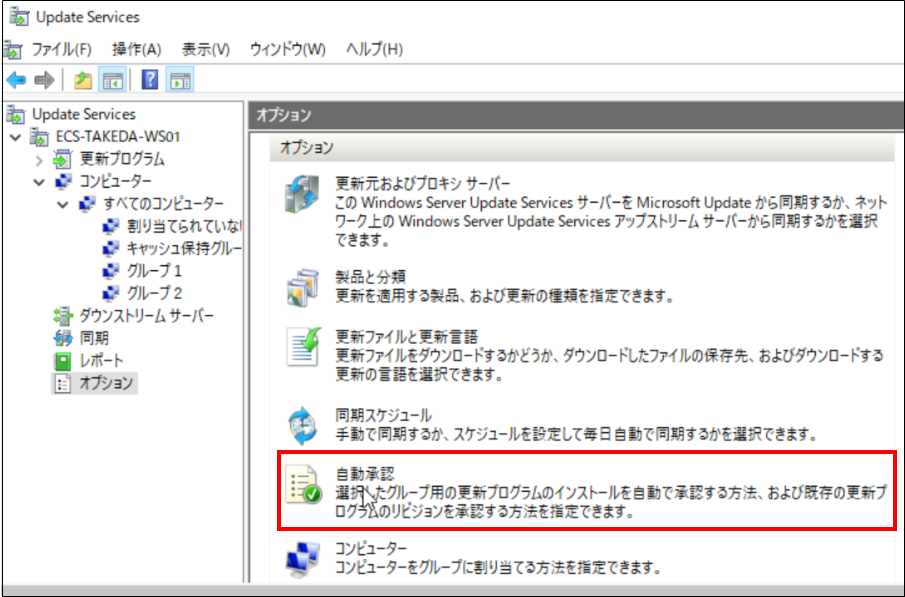The height and width of the screenshot is (597, 905).
Task: Select 同期 in the tree
Action: point(94,338)
